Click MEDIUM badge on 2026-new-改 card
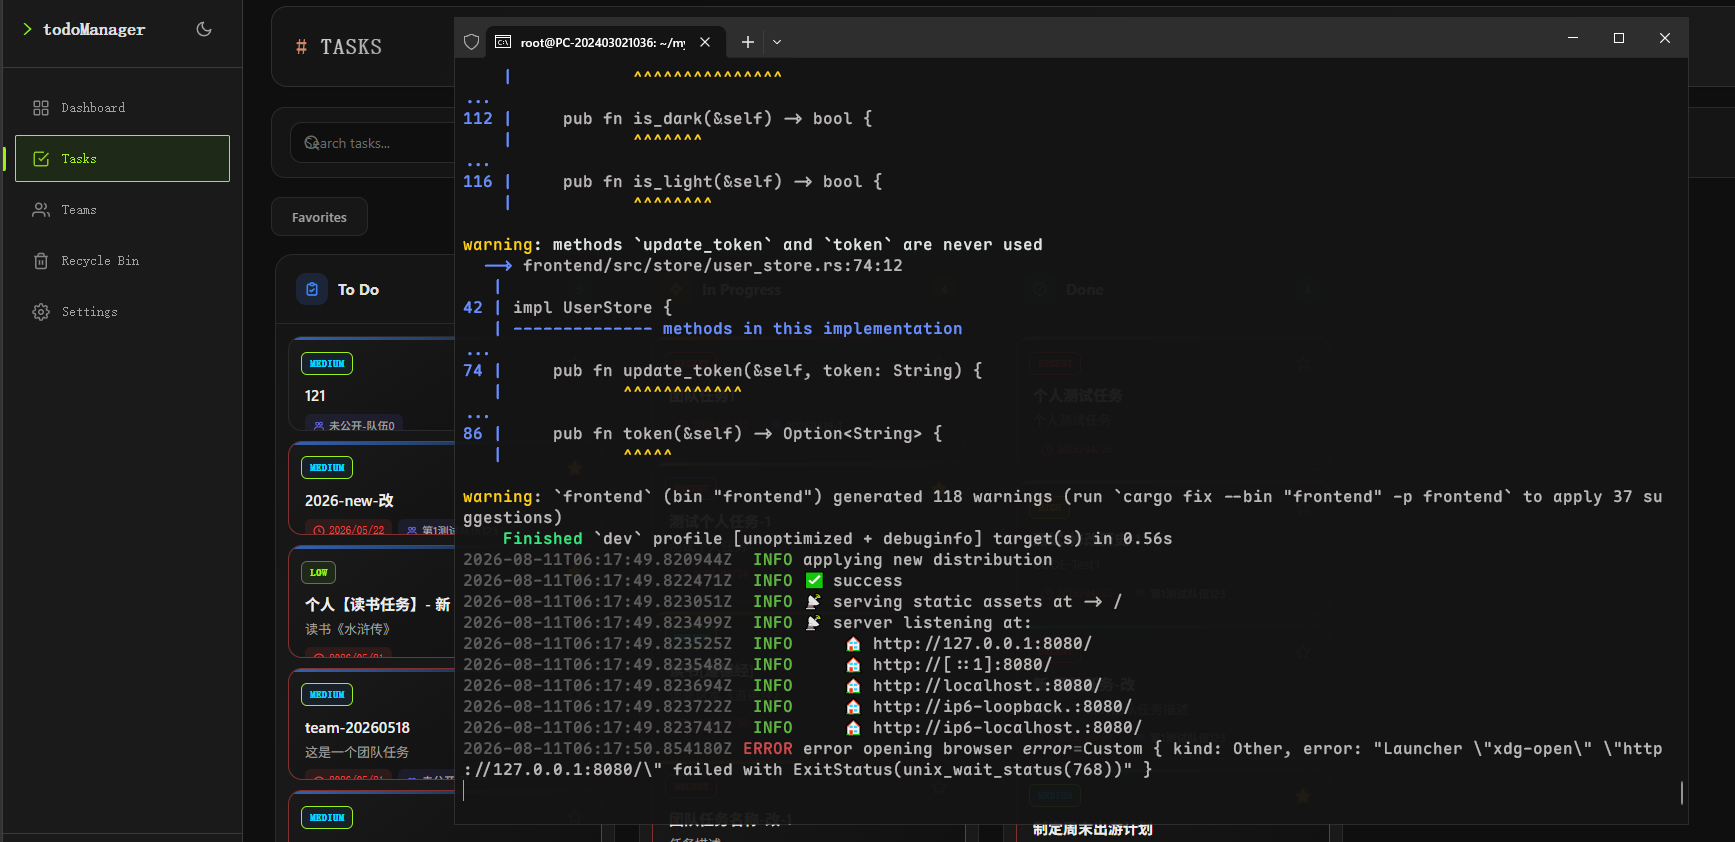 tap(327, 468)
